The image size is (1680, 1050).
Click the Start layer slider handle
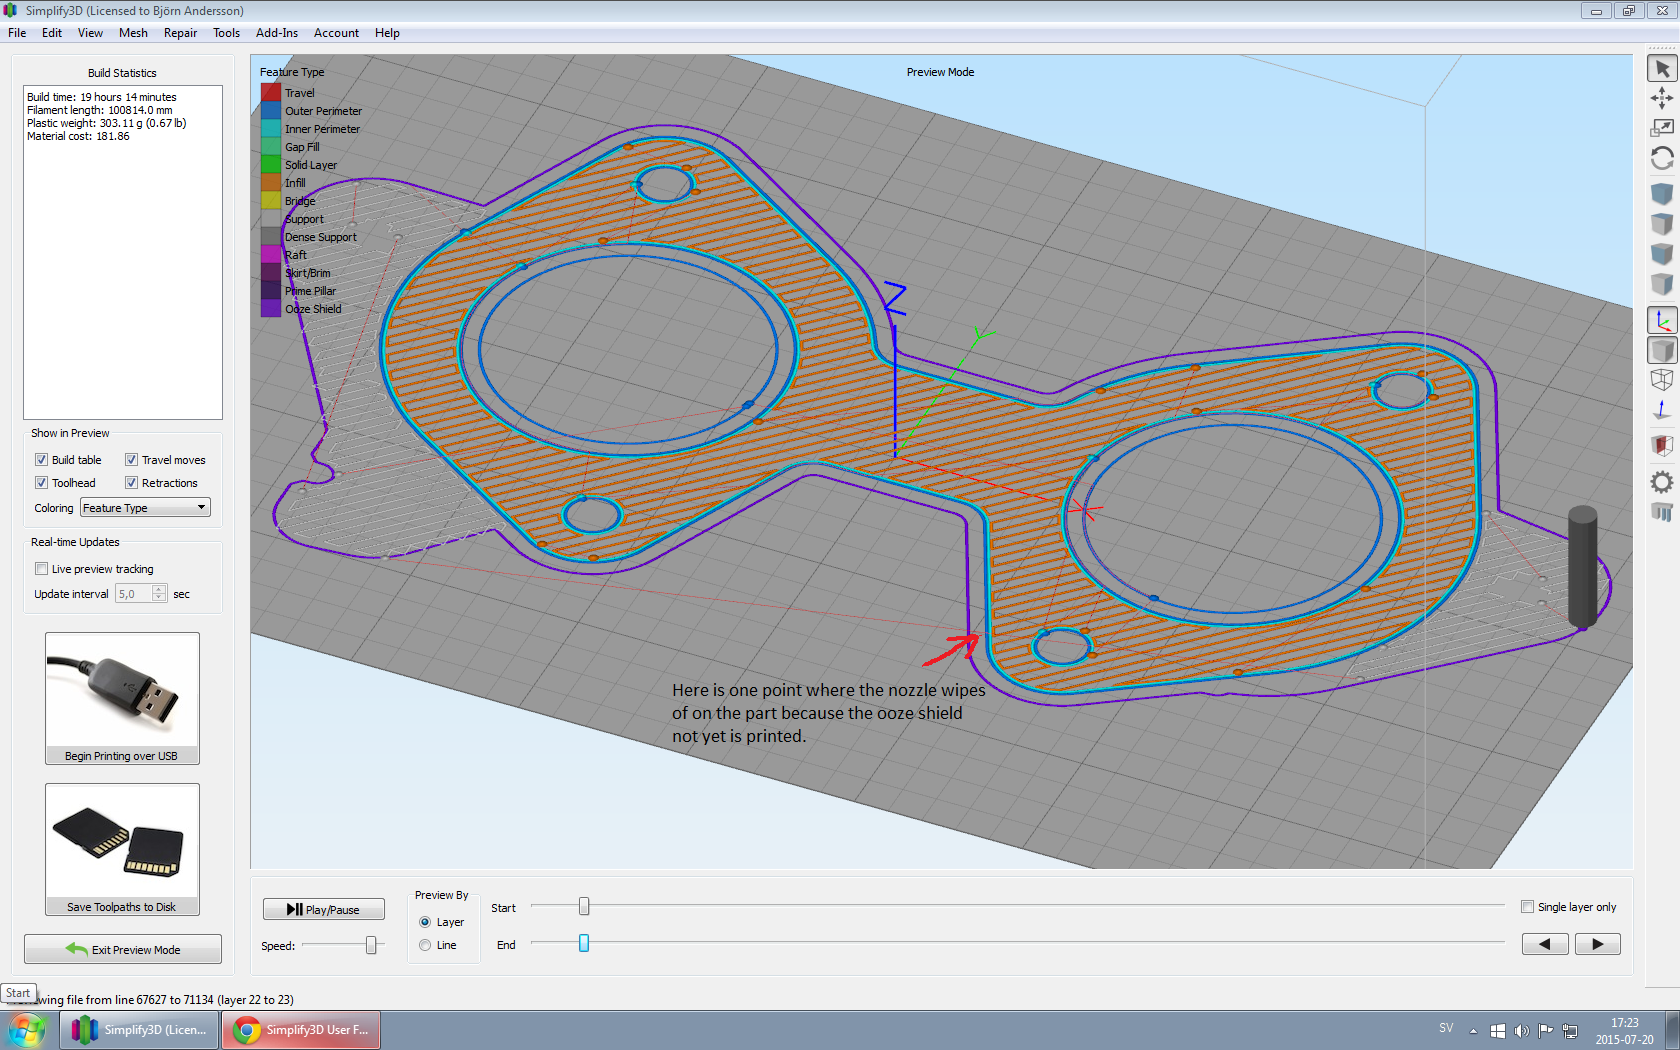pyautogui.click(x=584, y=906)
